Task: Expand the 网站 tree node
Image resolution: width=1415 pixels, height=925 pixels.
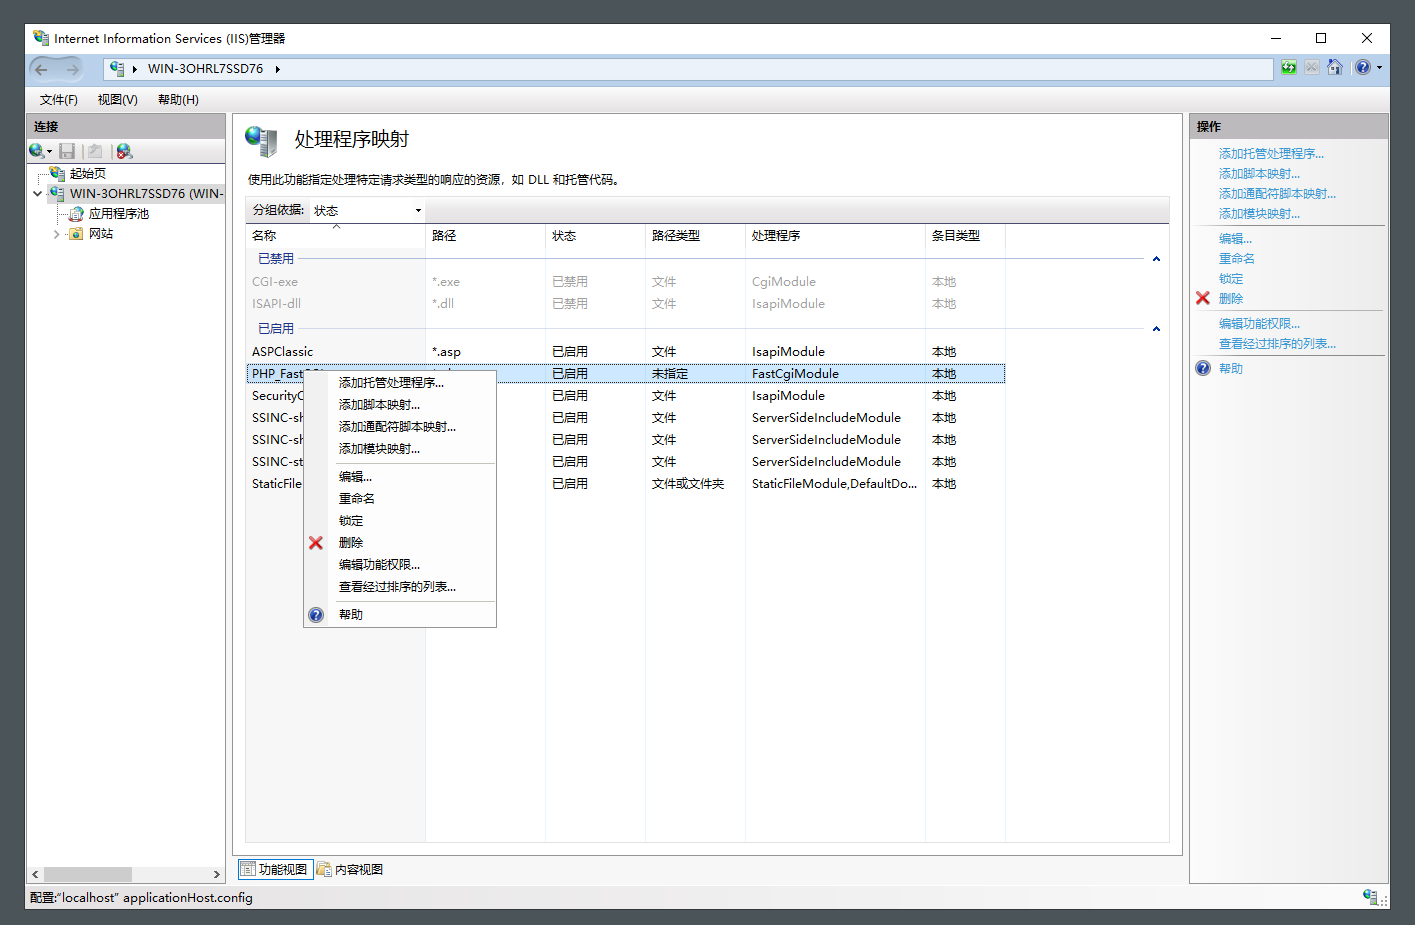Action: pyautogui.click(x=56, y=234)
